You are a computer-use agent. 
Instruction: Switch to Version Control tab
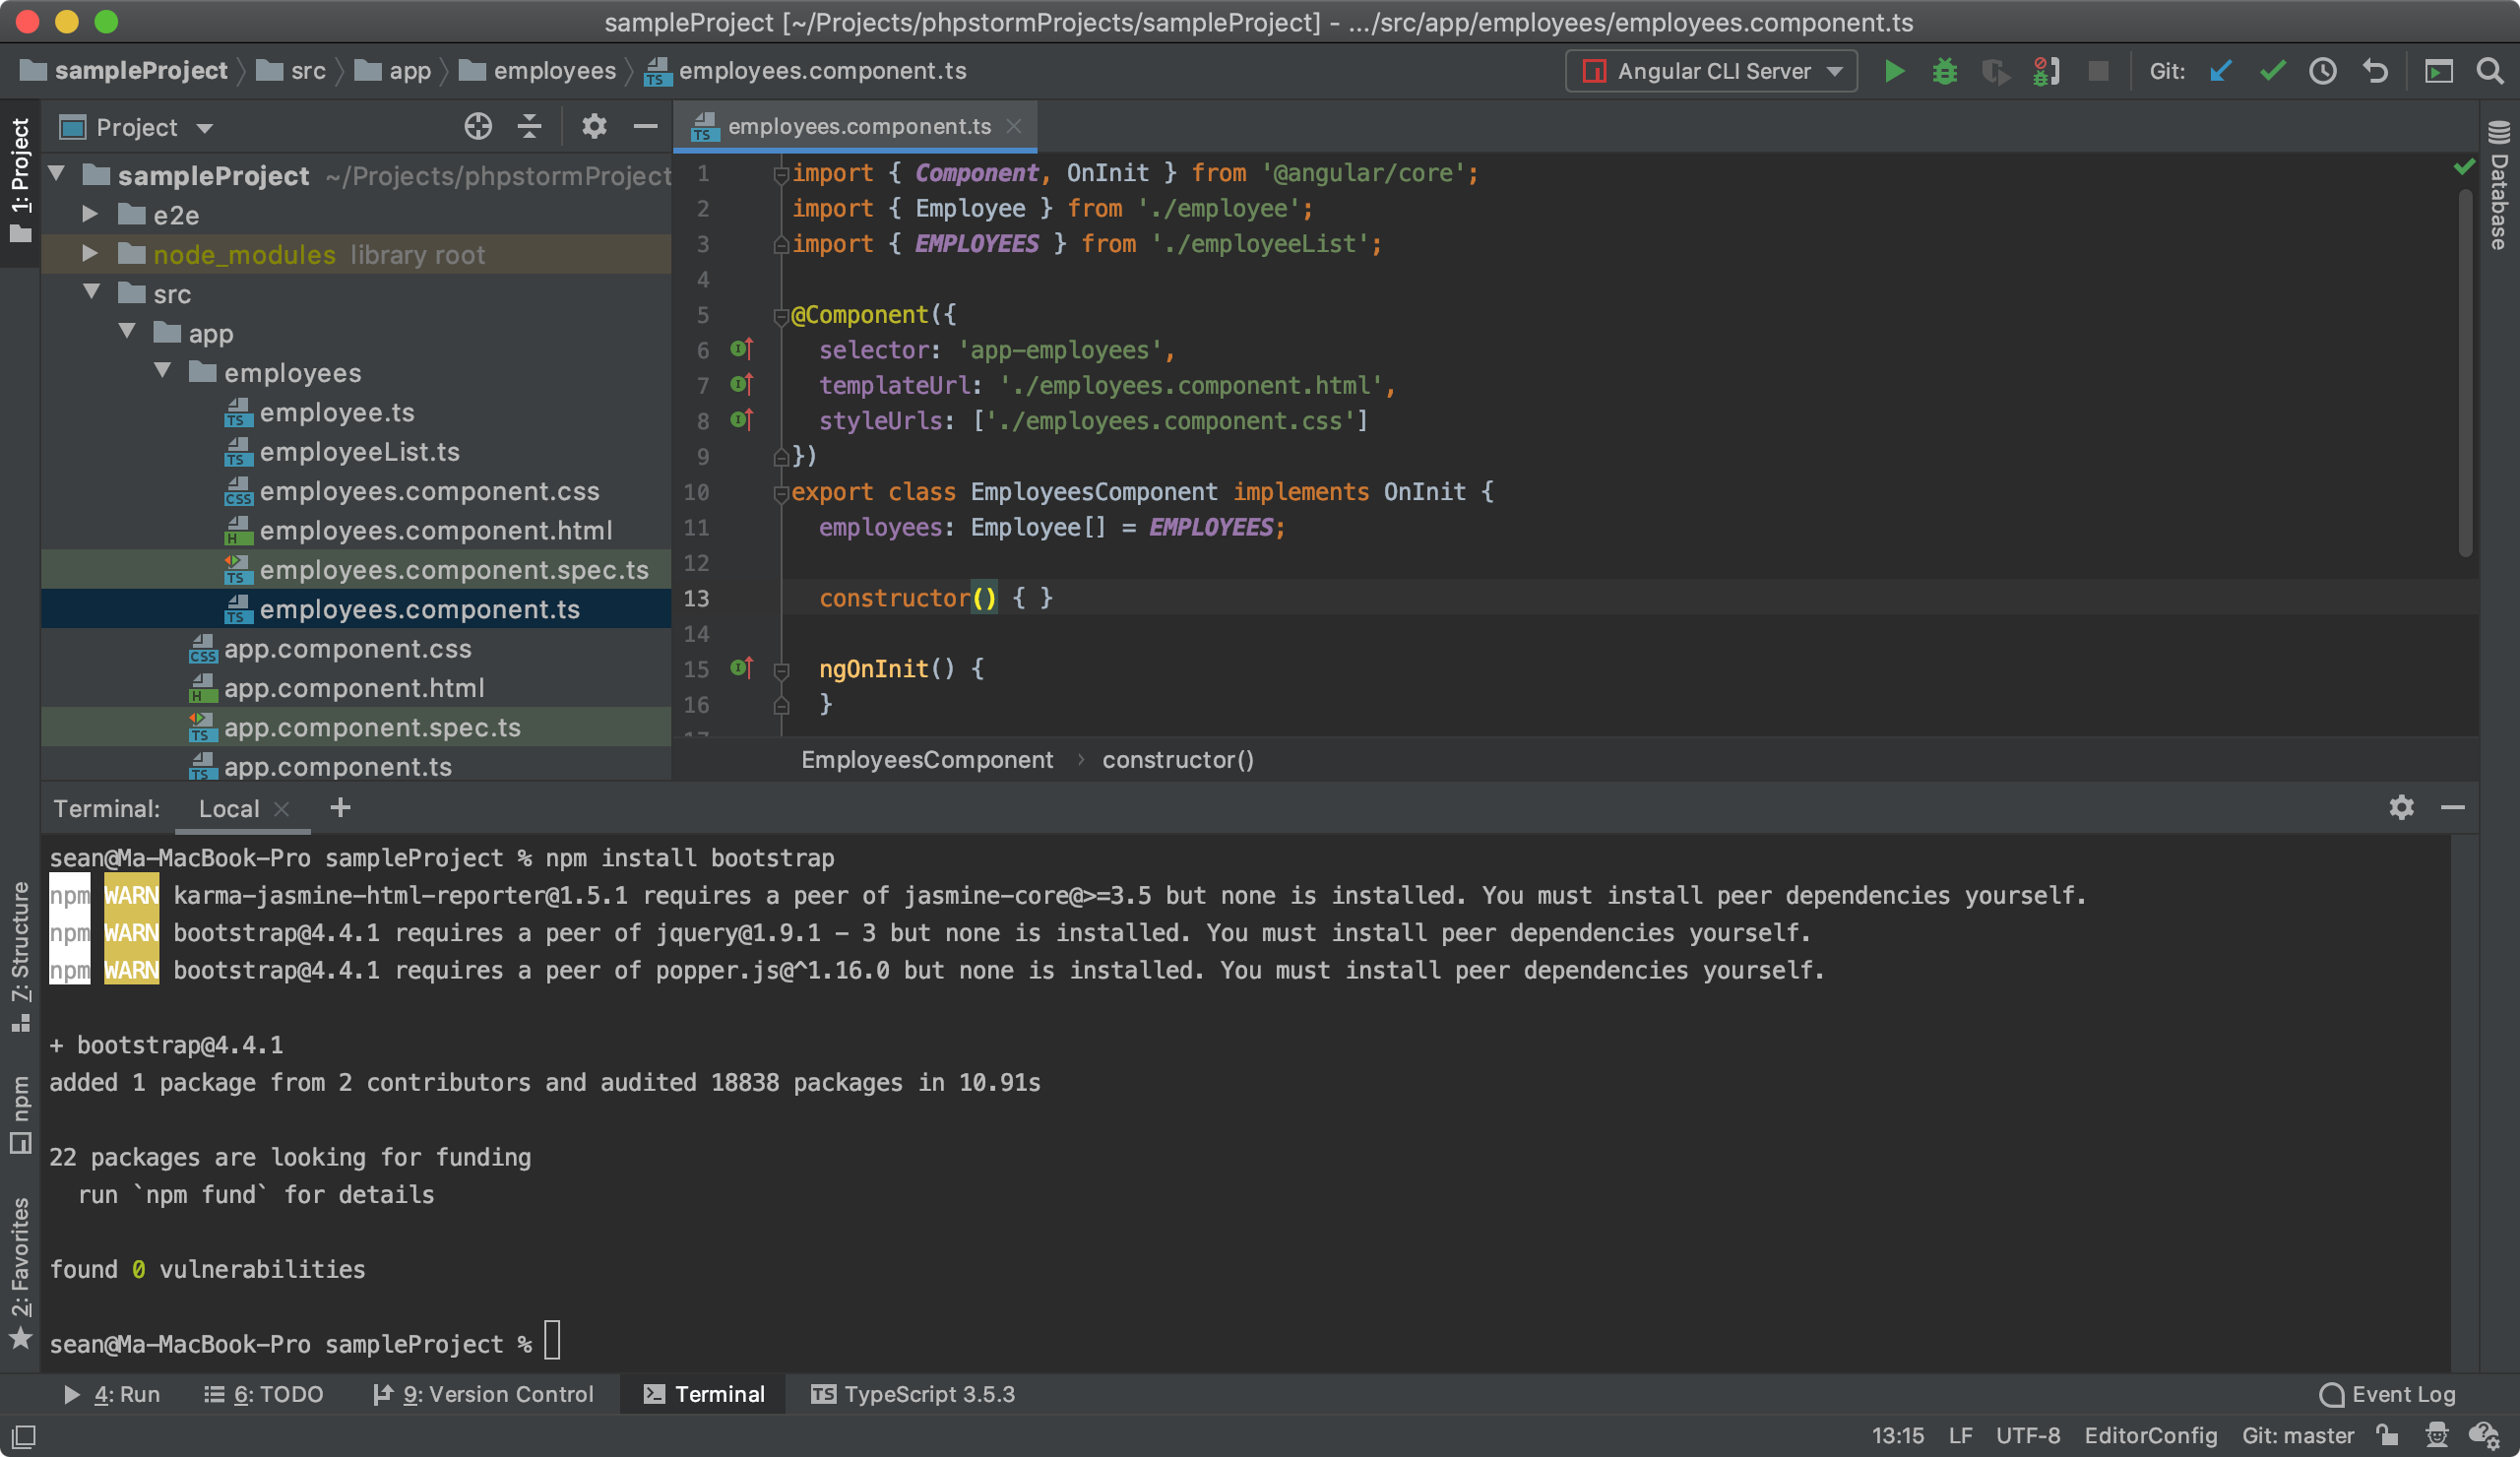[x=483, y=1394]
